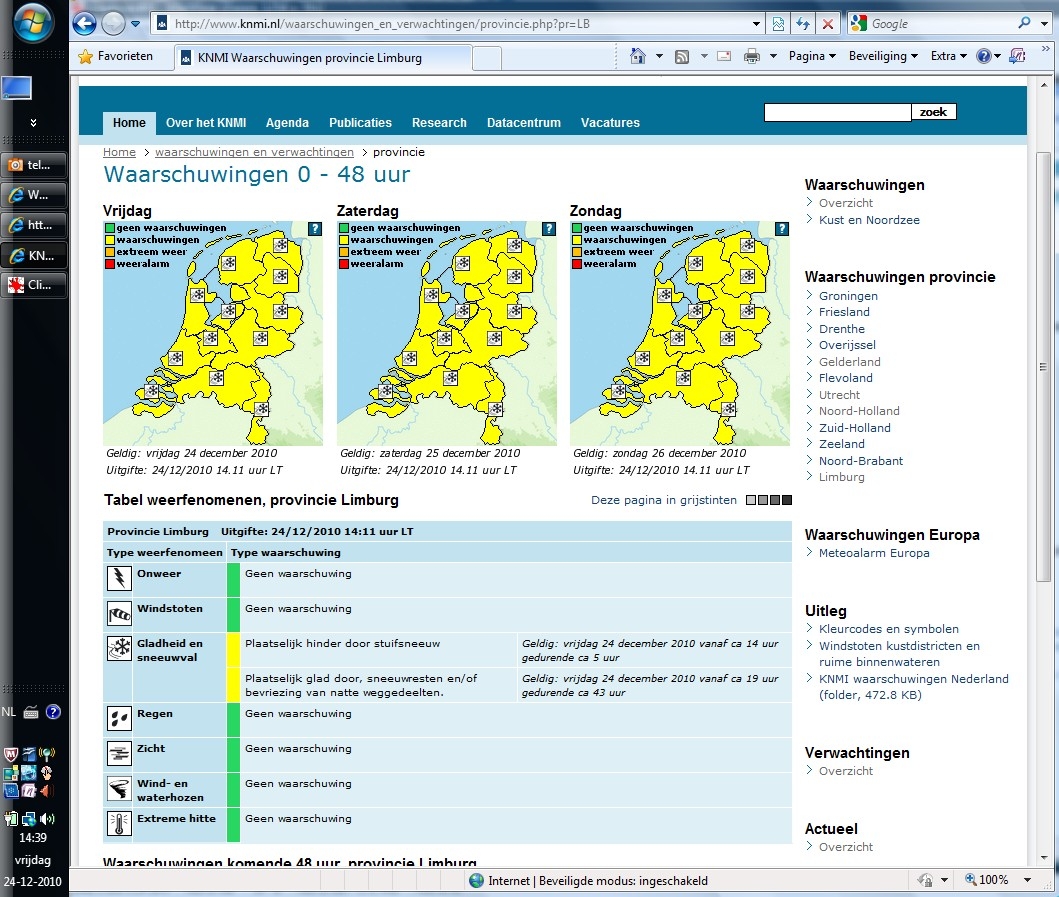Select the KNMI Waarschuwingen provincie Limburg tab
Viewport: 1059px width, 897px height.
(x=323, y=58)
